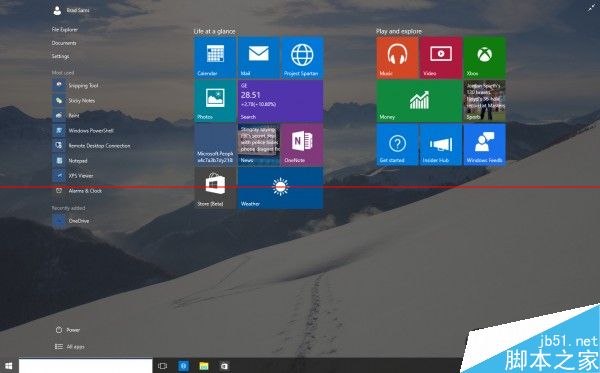Launch the green Xbox tile
The height and width of the screenshot is (373, 600).
pos(484,57)
